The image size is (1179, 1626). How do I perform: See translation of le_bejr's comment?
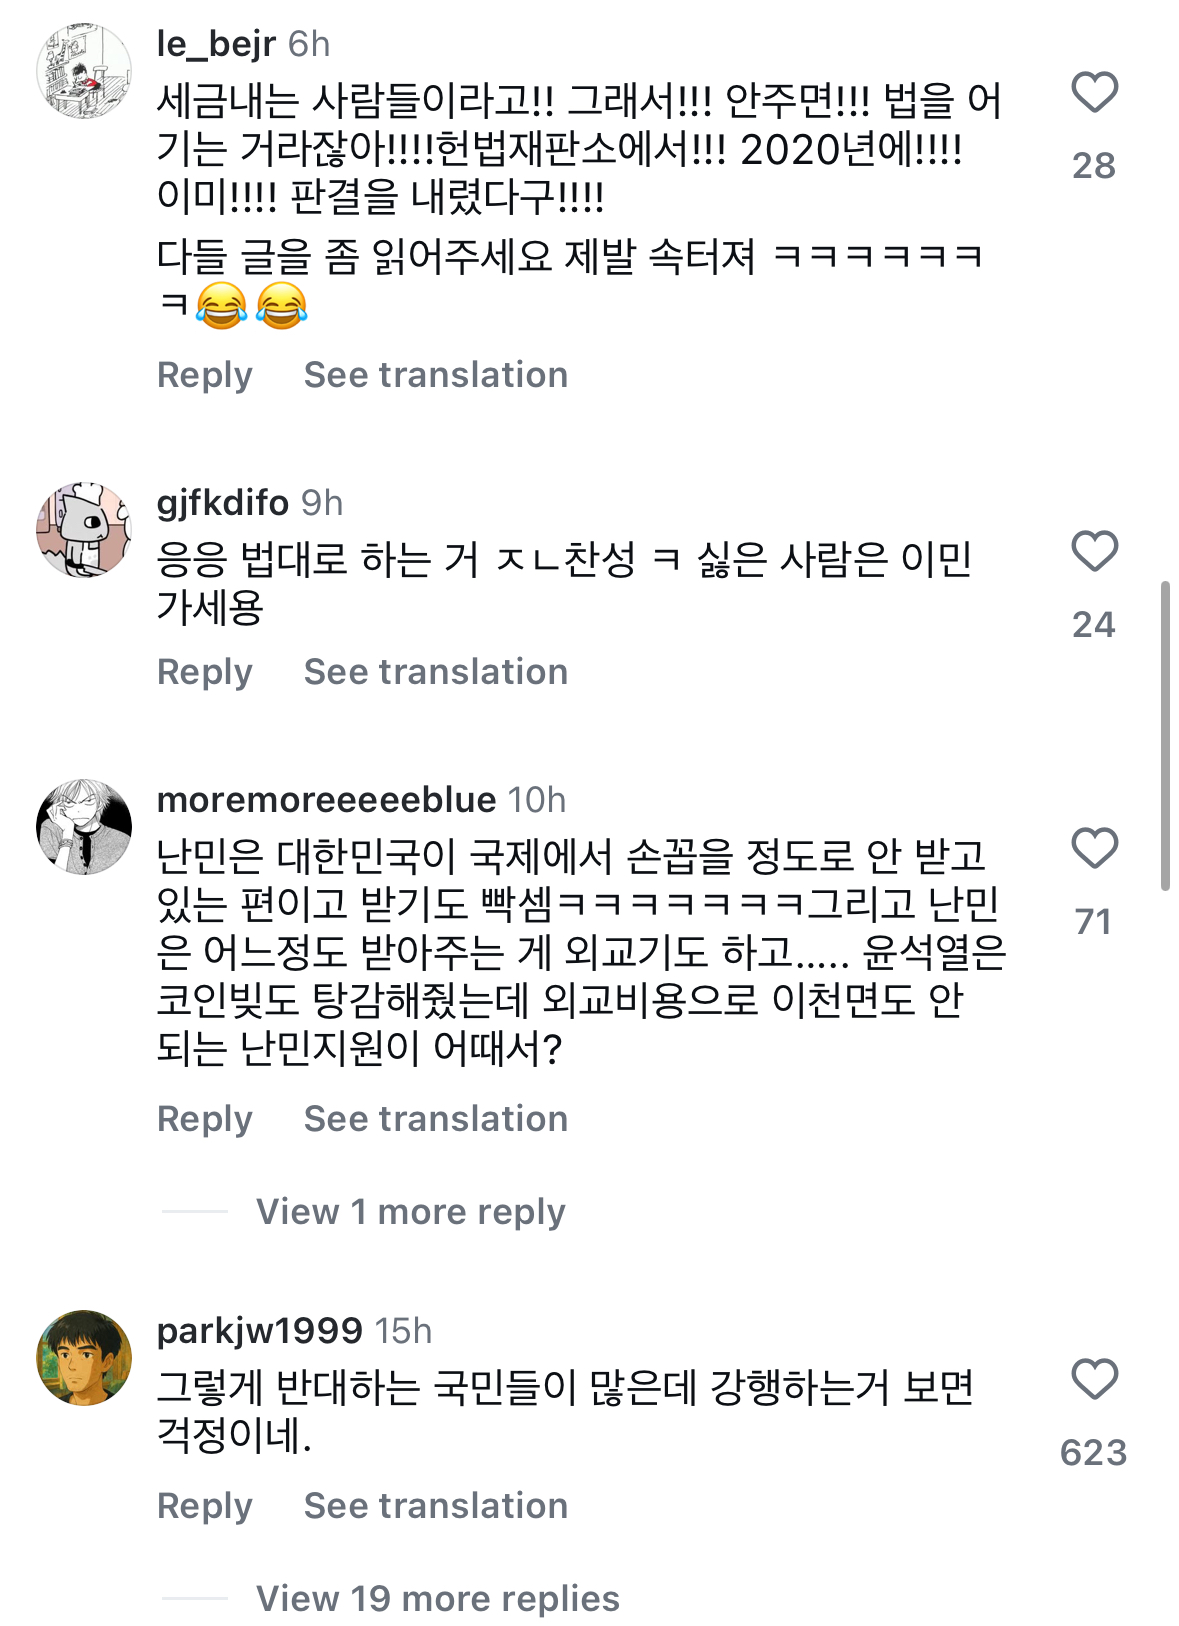435,375
